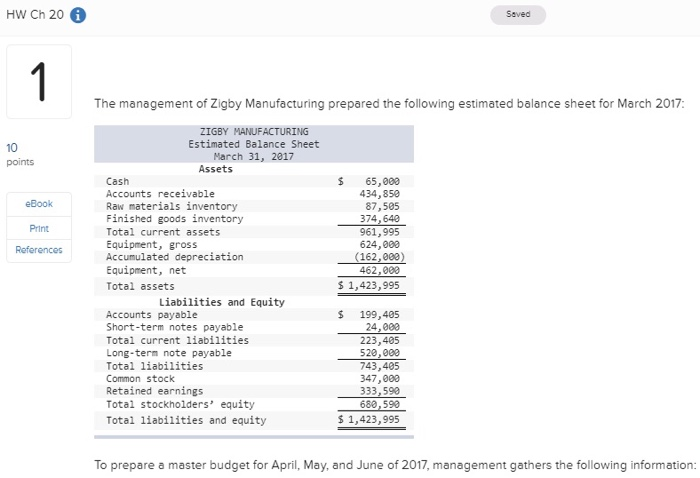Click the HW Ch 20 title

(35, 15)
